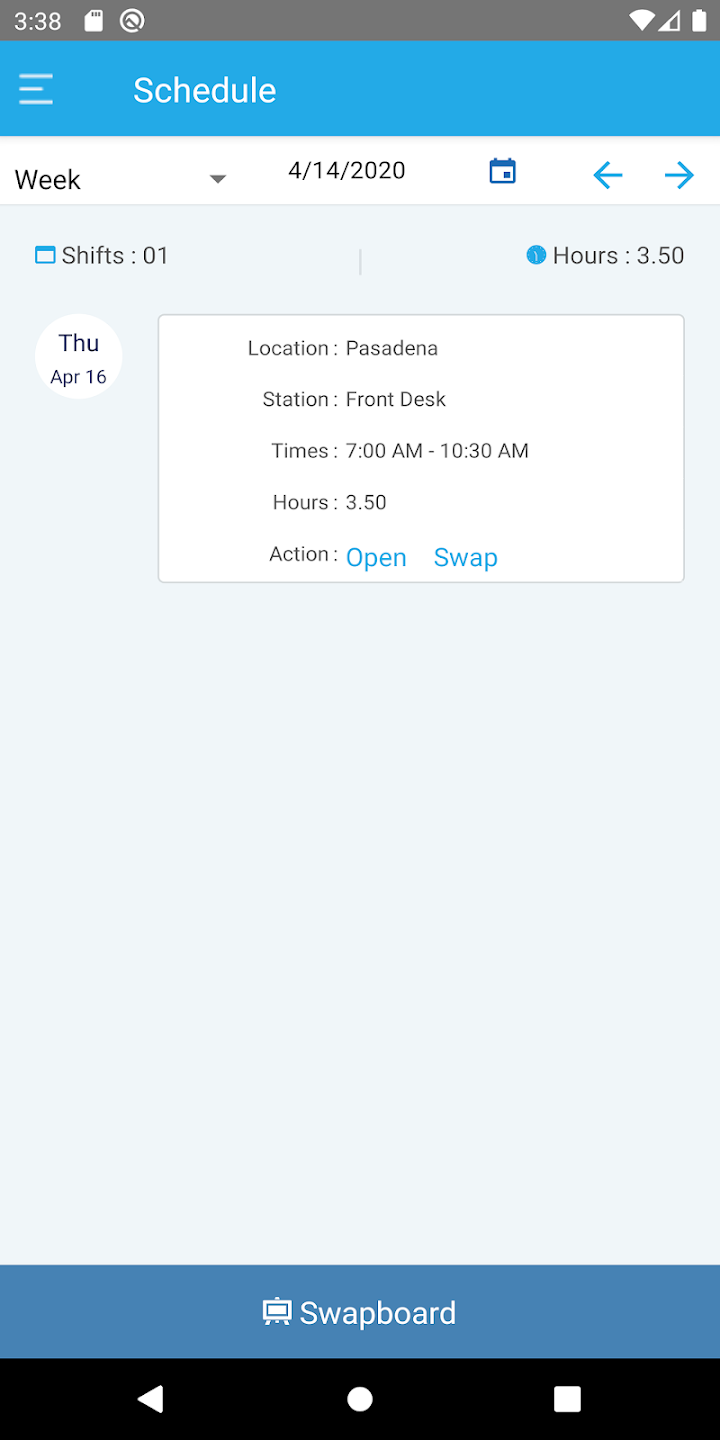The width and height of the screenshot is (720, 1440).
Task: Select the Week view selector text
Action: (48, 180)
